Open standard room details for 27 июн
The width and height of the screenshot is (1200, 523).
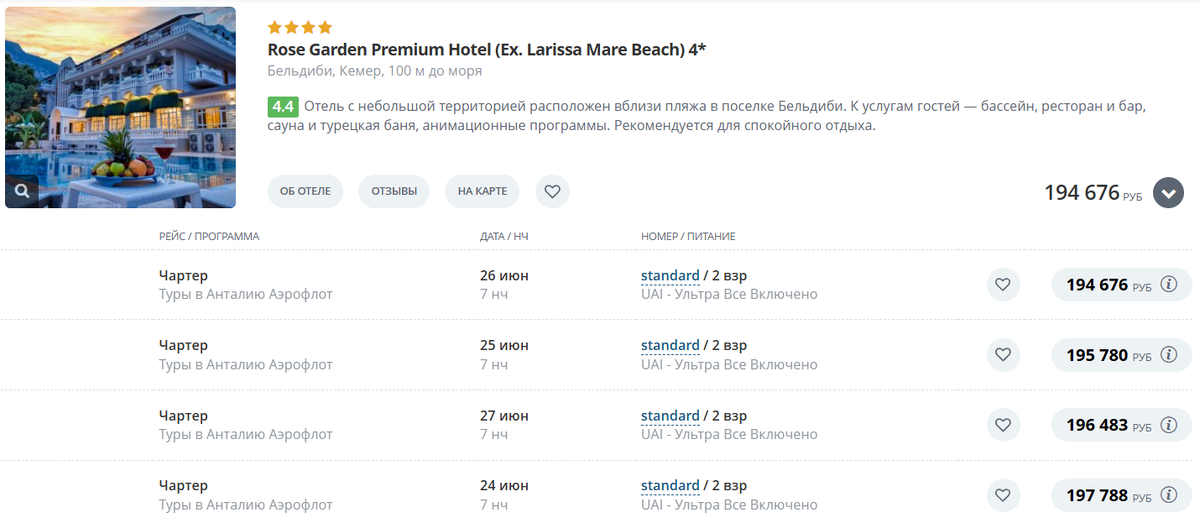(x=670, y=416)
